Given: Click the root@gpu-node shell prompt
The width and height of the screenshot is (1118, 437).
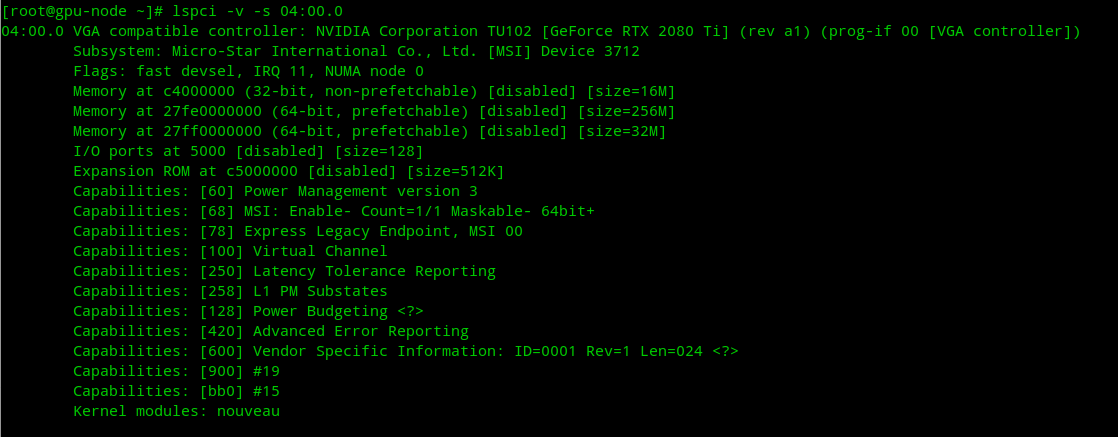Looking at the screenshot, I should pyautogui.click(x=83, y=11).
